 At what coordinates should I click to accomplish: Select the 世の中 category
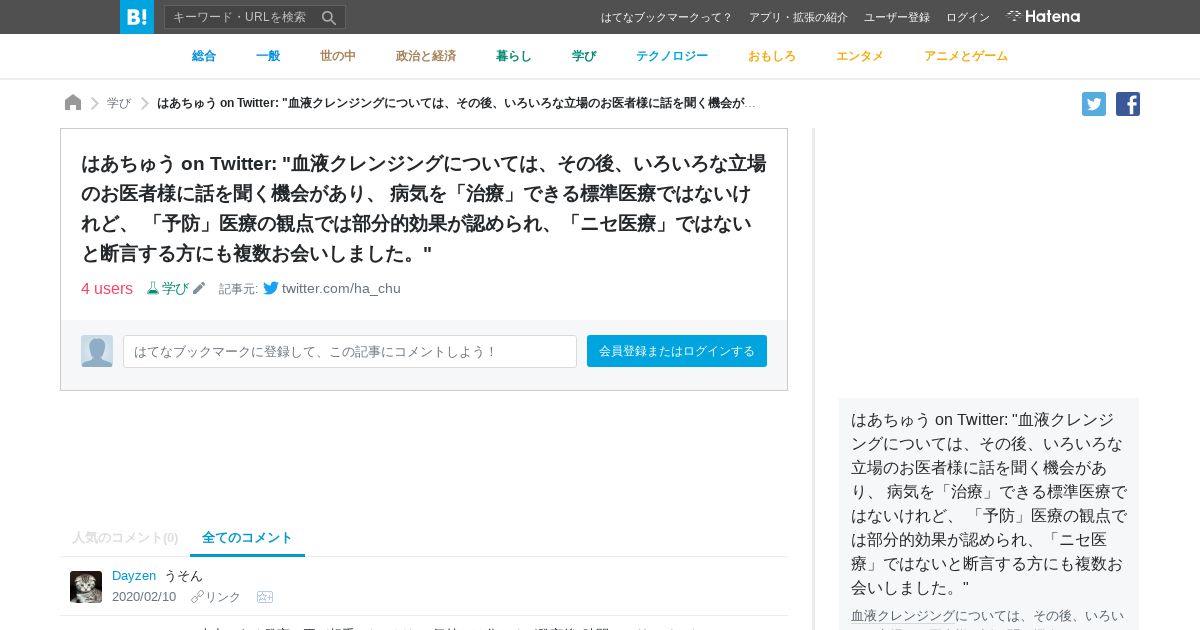tap(338, 56)
